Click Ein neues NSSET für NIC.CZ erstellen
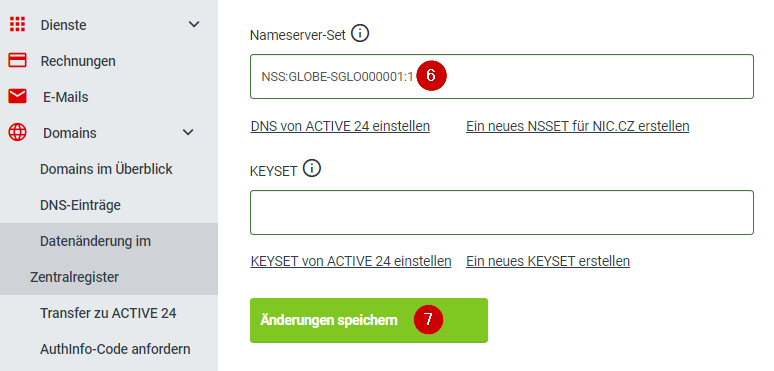Image resolution: width=774 pixels, height=371 pixels. (x=578, y=126)
